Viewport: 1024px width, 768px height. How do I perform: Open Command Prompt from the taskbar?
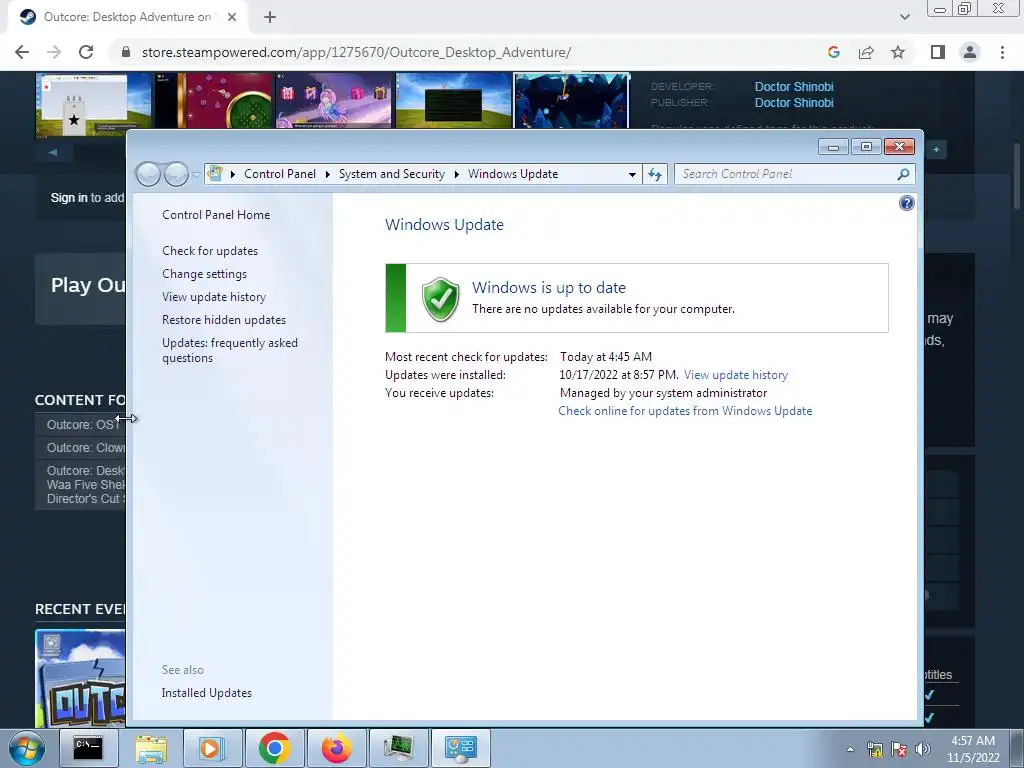click(88, 748)
